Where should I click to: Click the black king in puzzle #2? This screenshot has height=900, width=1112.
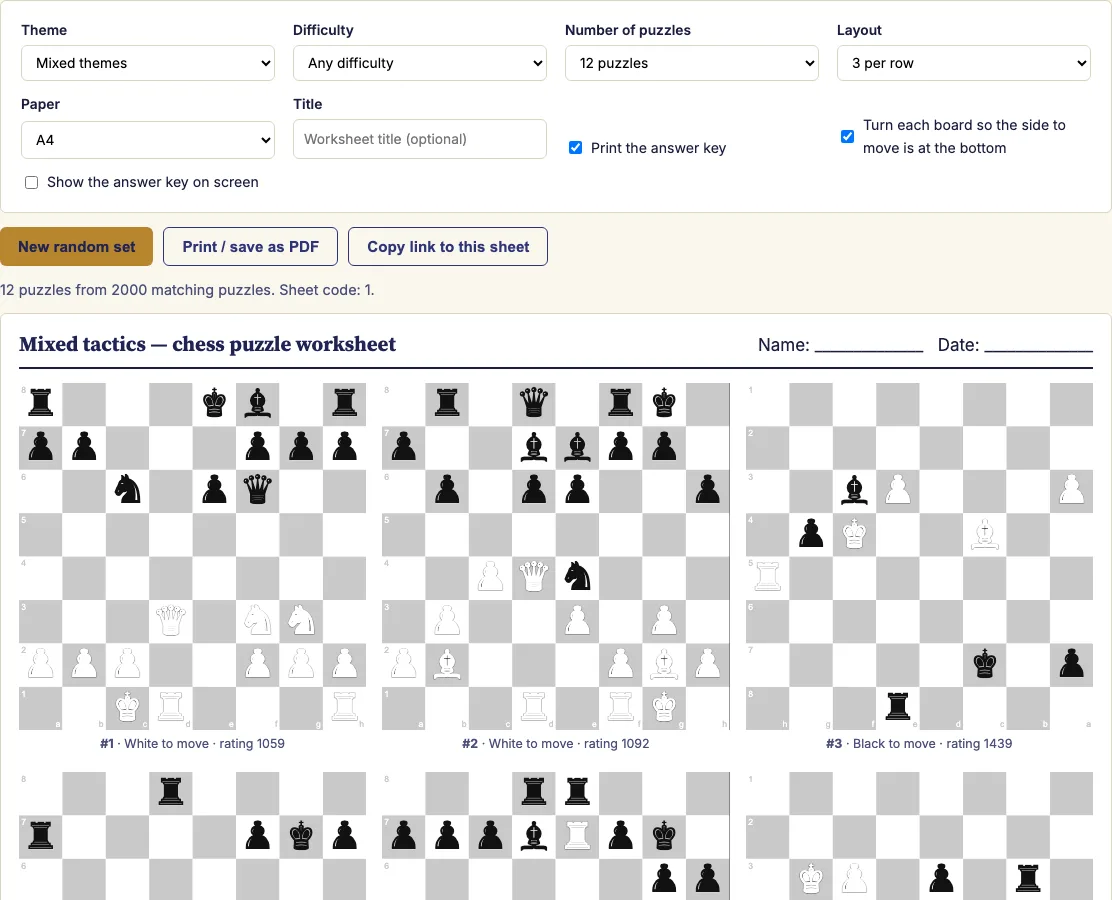(x=664, y=403)
